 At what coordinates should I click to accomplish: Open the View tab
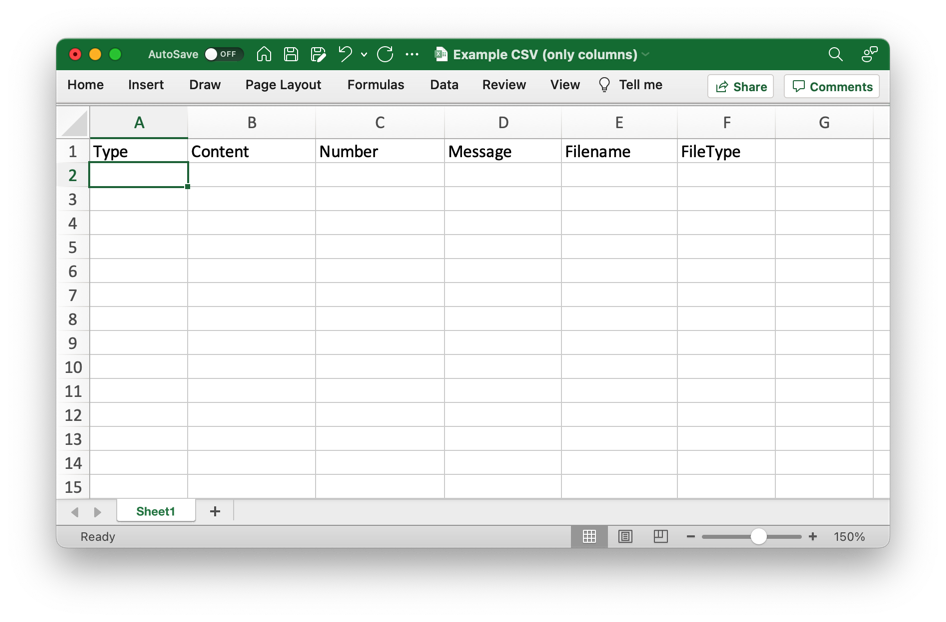click(565, 85)
